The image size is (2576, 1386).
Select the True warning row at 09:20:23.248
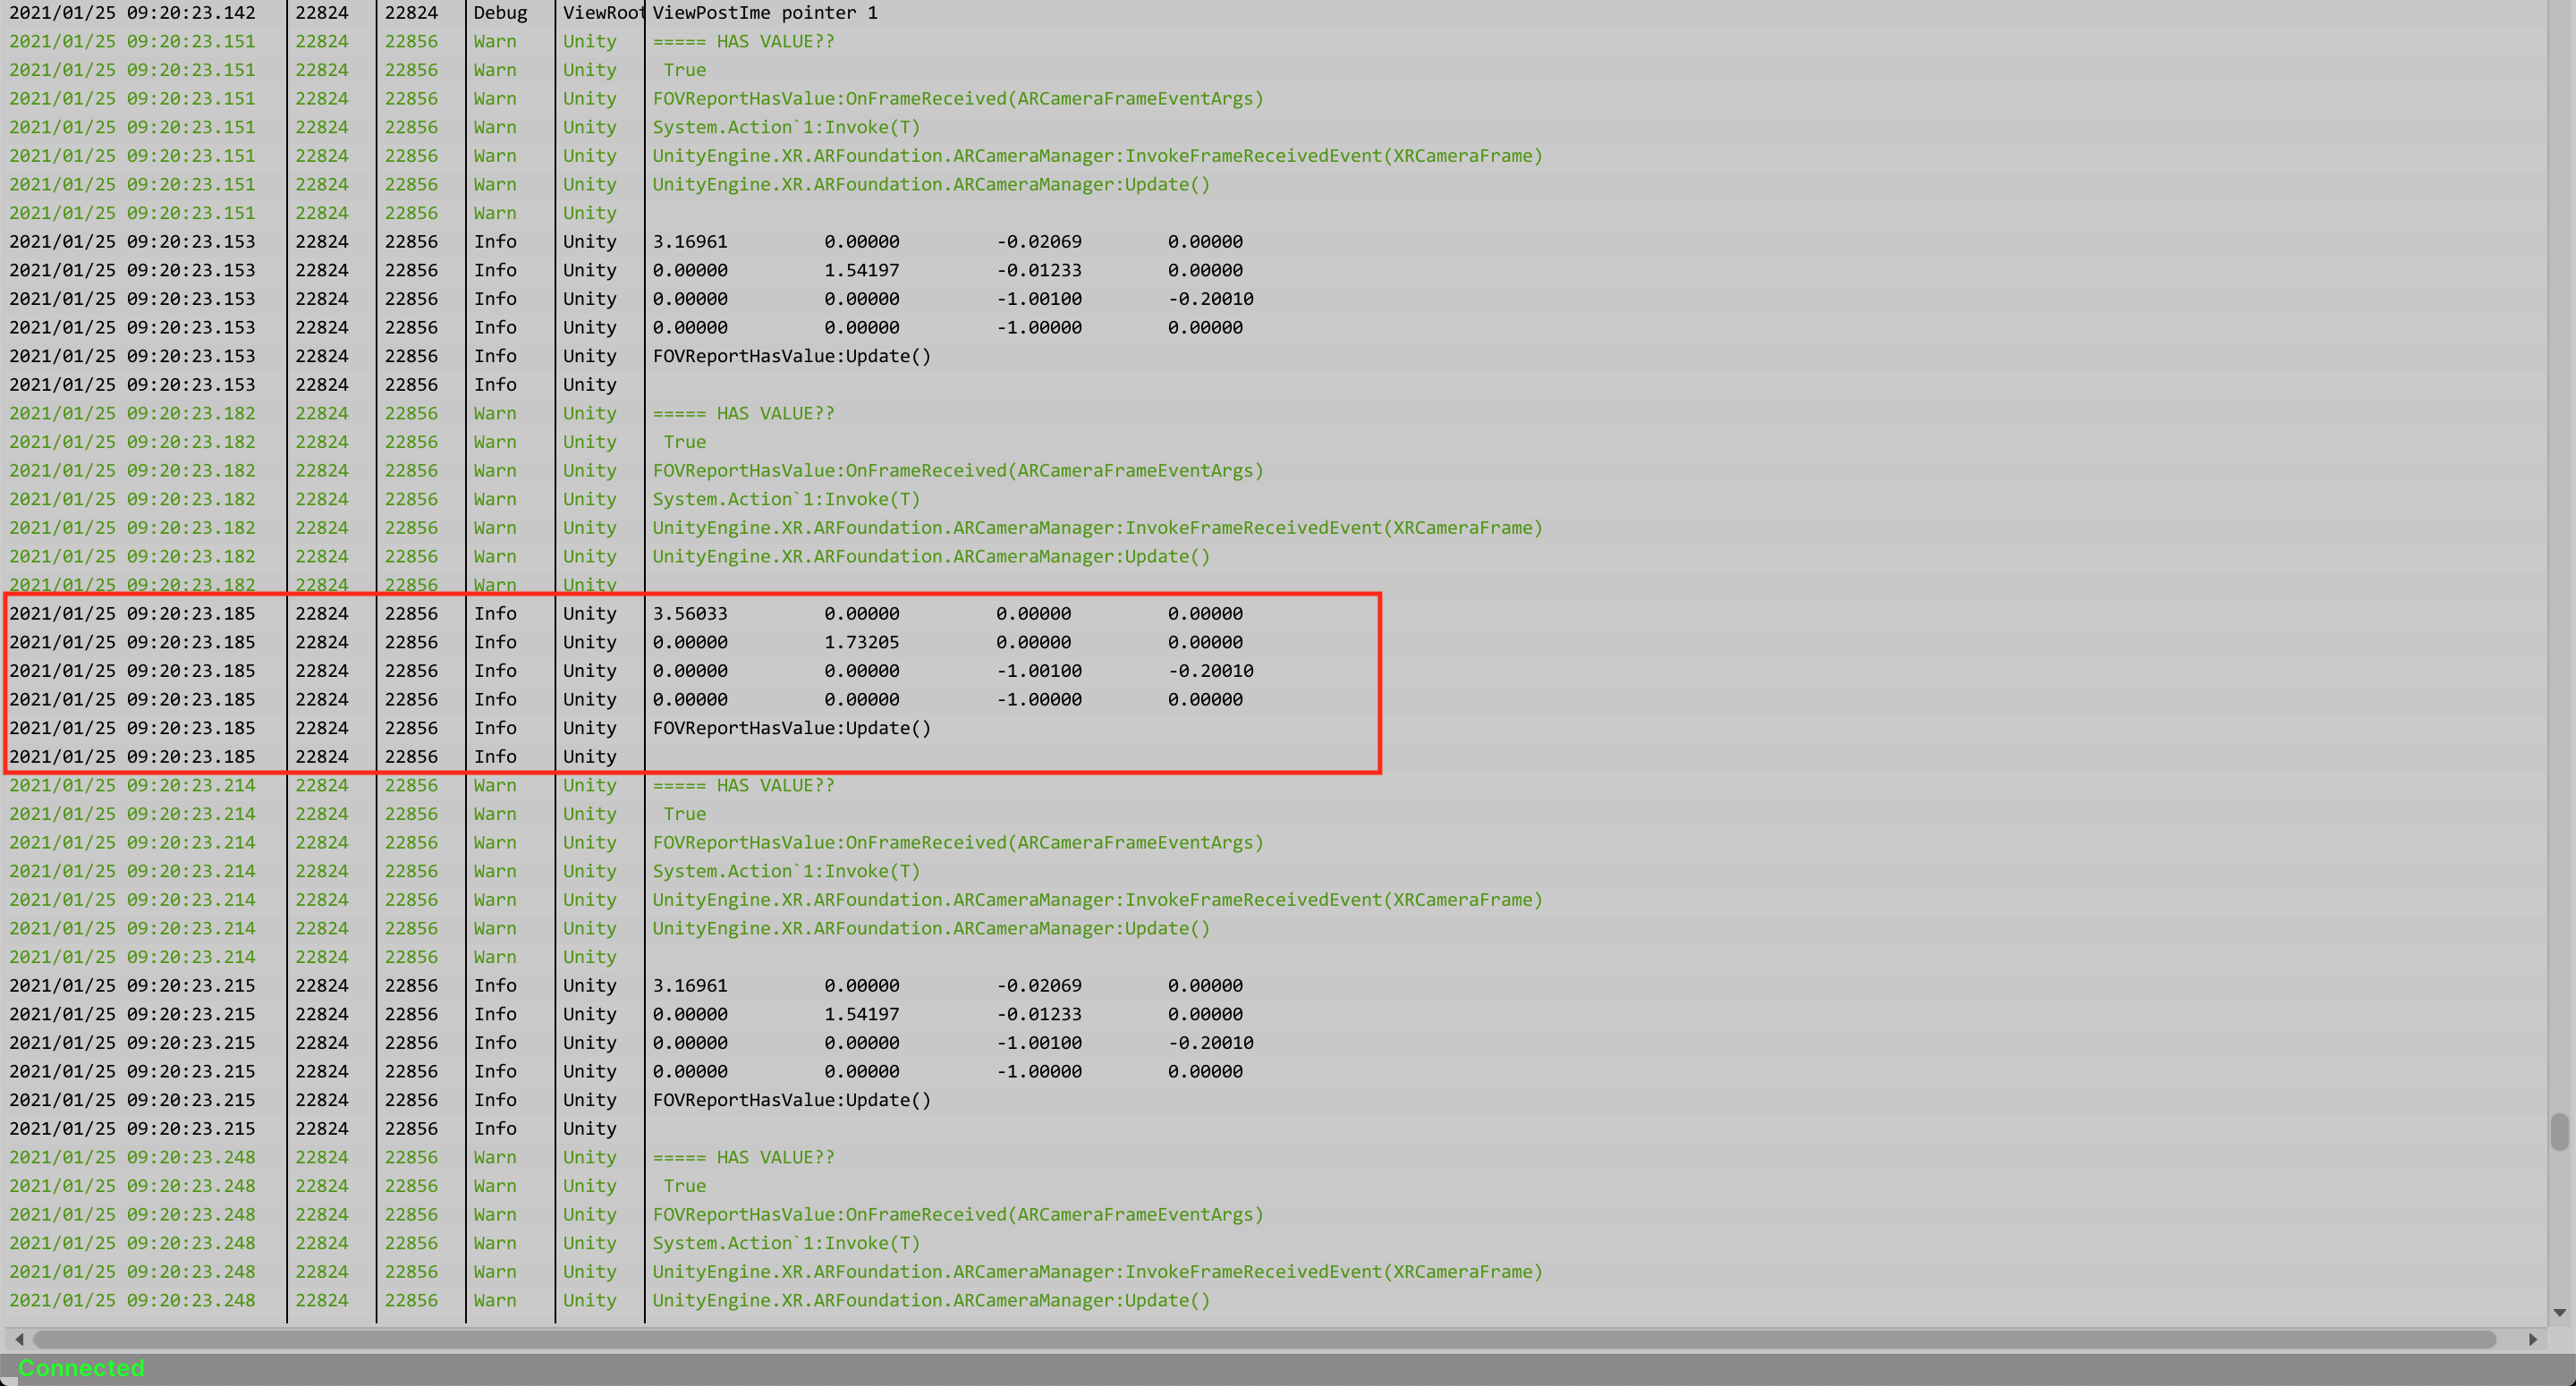point(684,1186)
